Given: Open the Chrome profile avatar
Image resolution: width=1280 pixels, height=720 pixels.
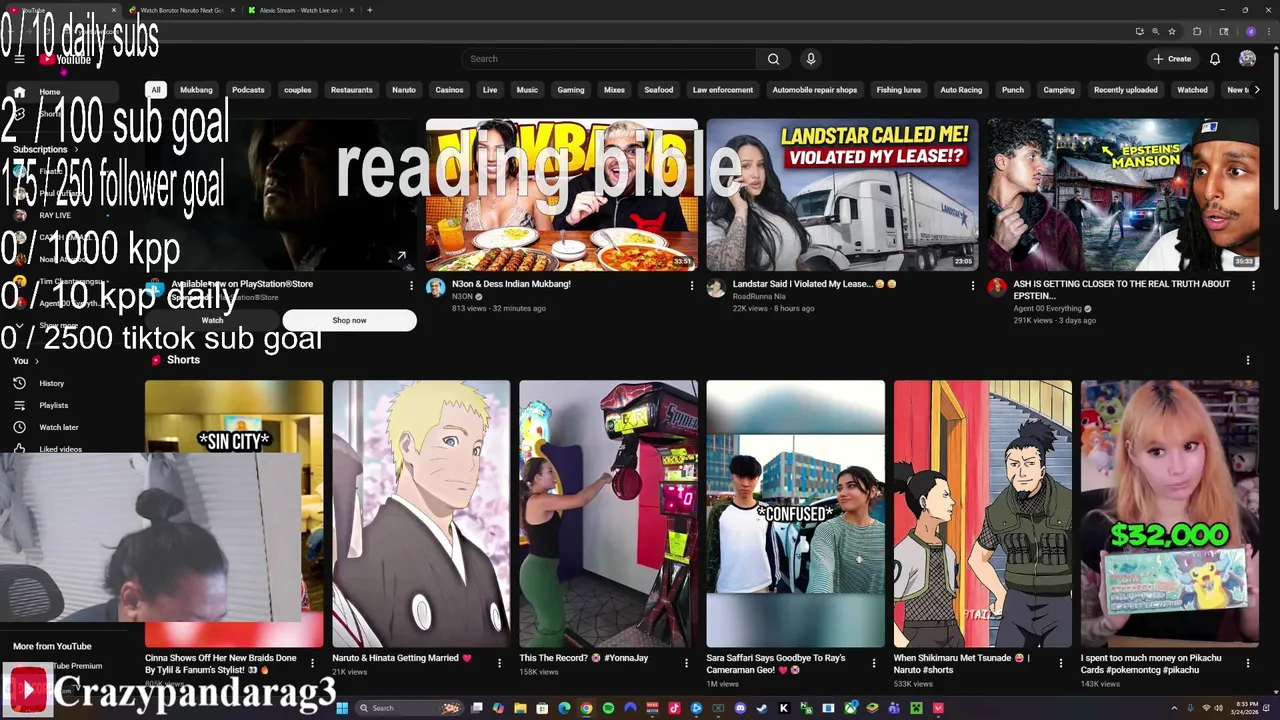Looking at the screenshot, I should 1250,31.
